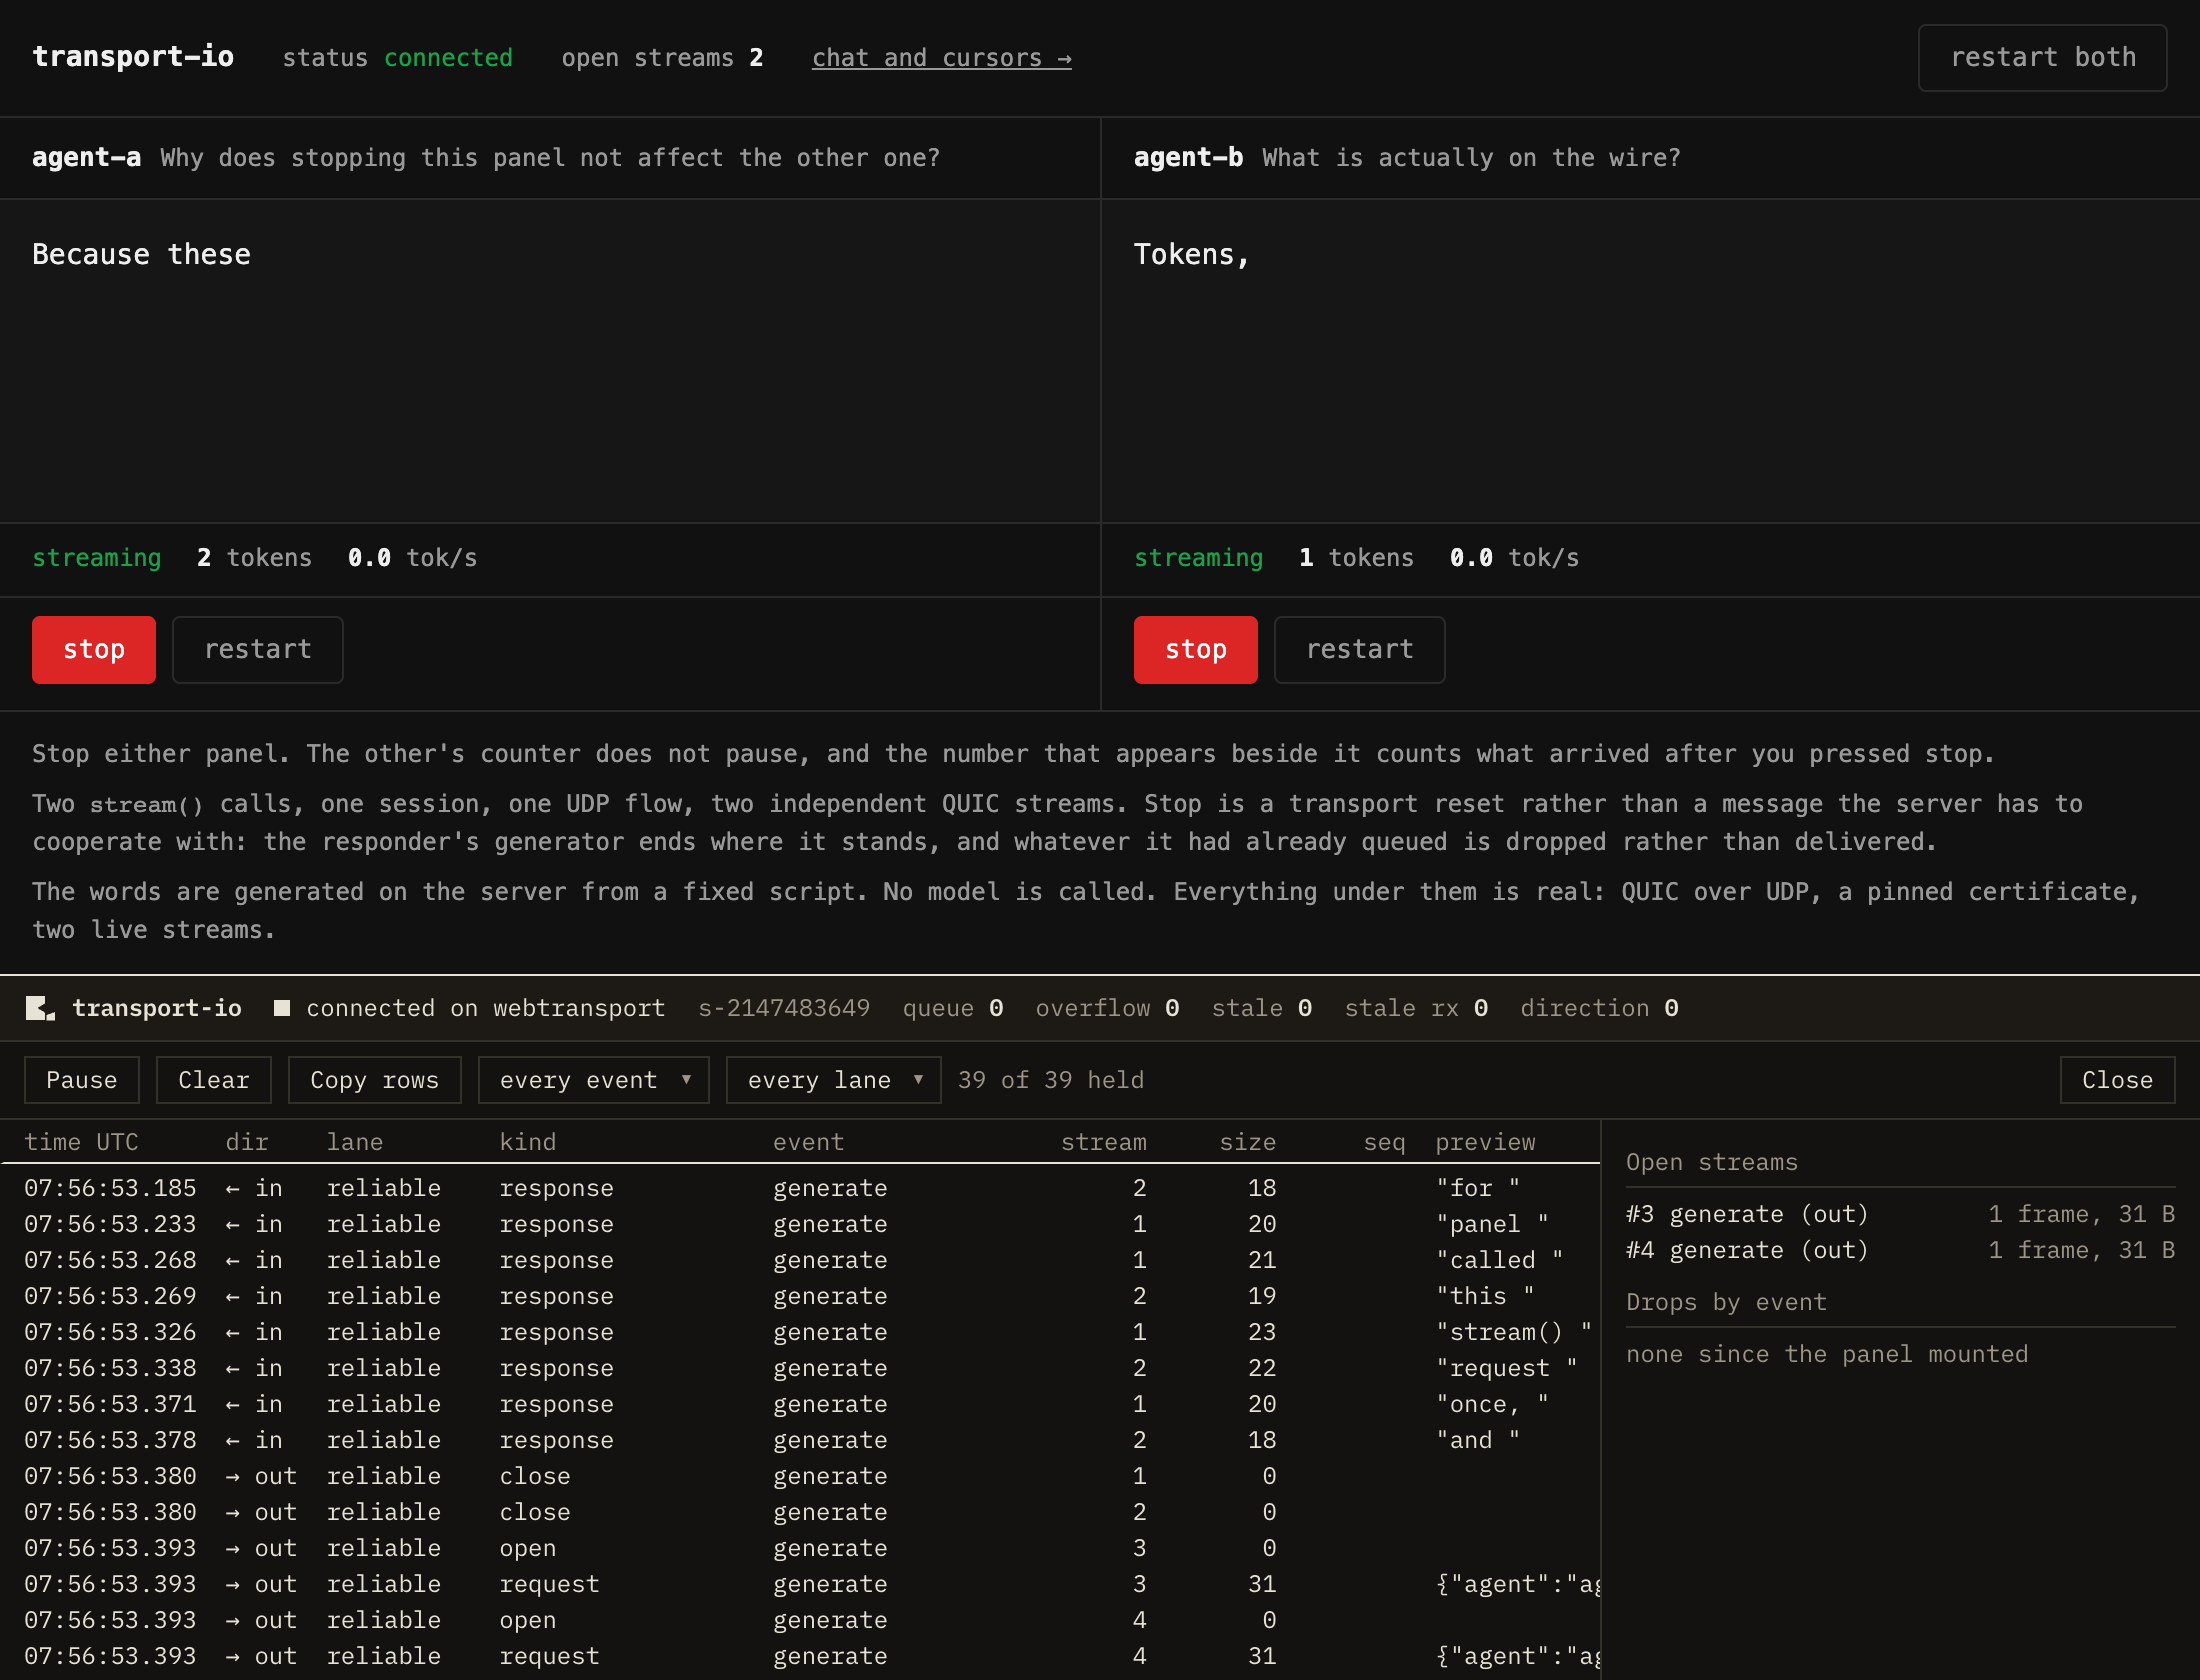Image resolution: width=2200 pixels, height=1680 pixels.
Task: Click the lane column header
Action: point(355,1142)
